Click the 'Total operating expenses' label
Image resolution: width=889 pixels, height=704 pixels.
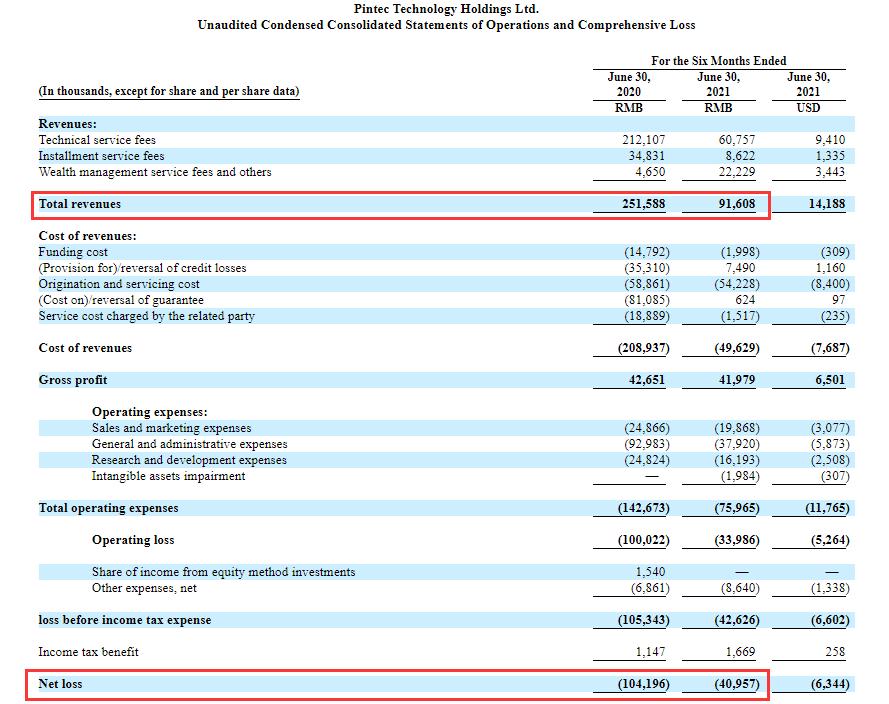[x=108, y=508]
